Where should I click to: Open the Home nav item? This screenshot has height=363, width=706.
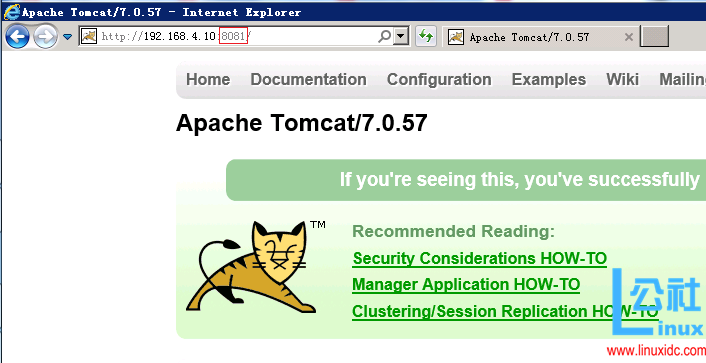[208, 80]
